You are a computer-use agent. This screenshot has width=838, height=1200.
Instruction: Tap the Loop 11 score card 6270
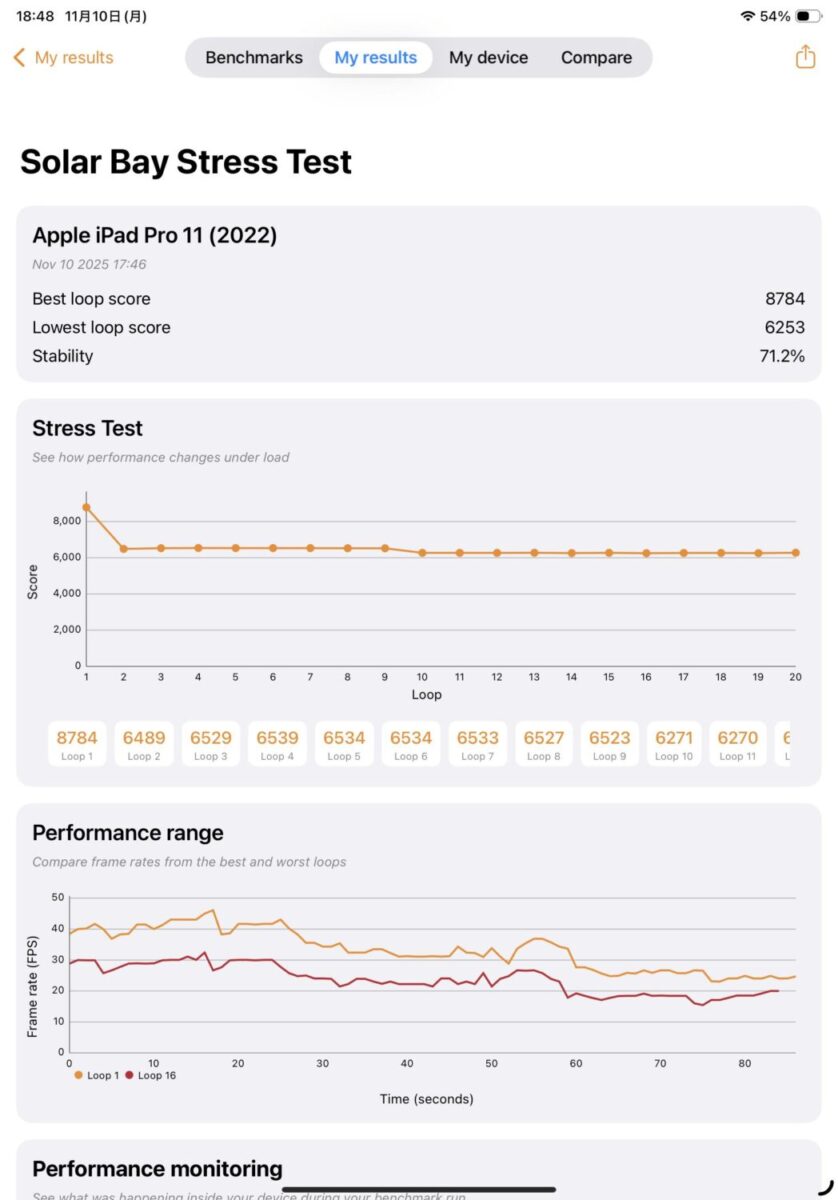pos(738,744)
